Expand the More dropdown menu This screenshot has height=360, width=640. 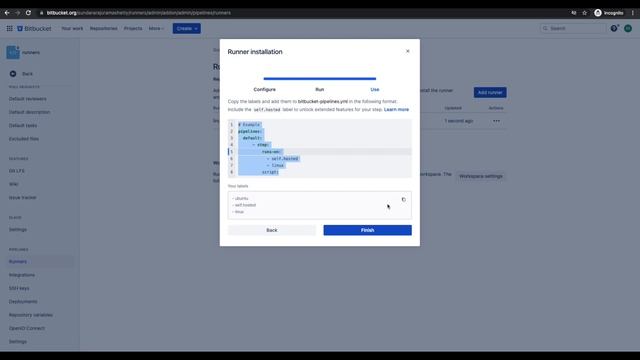[156, 29]
